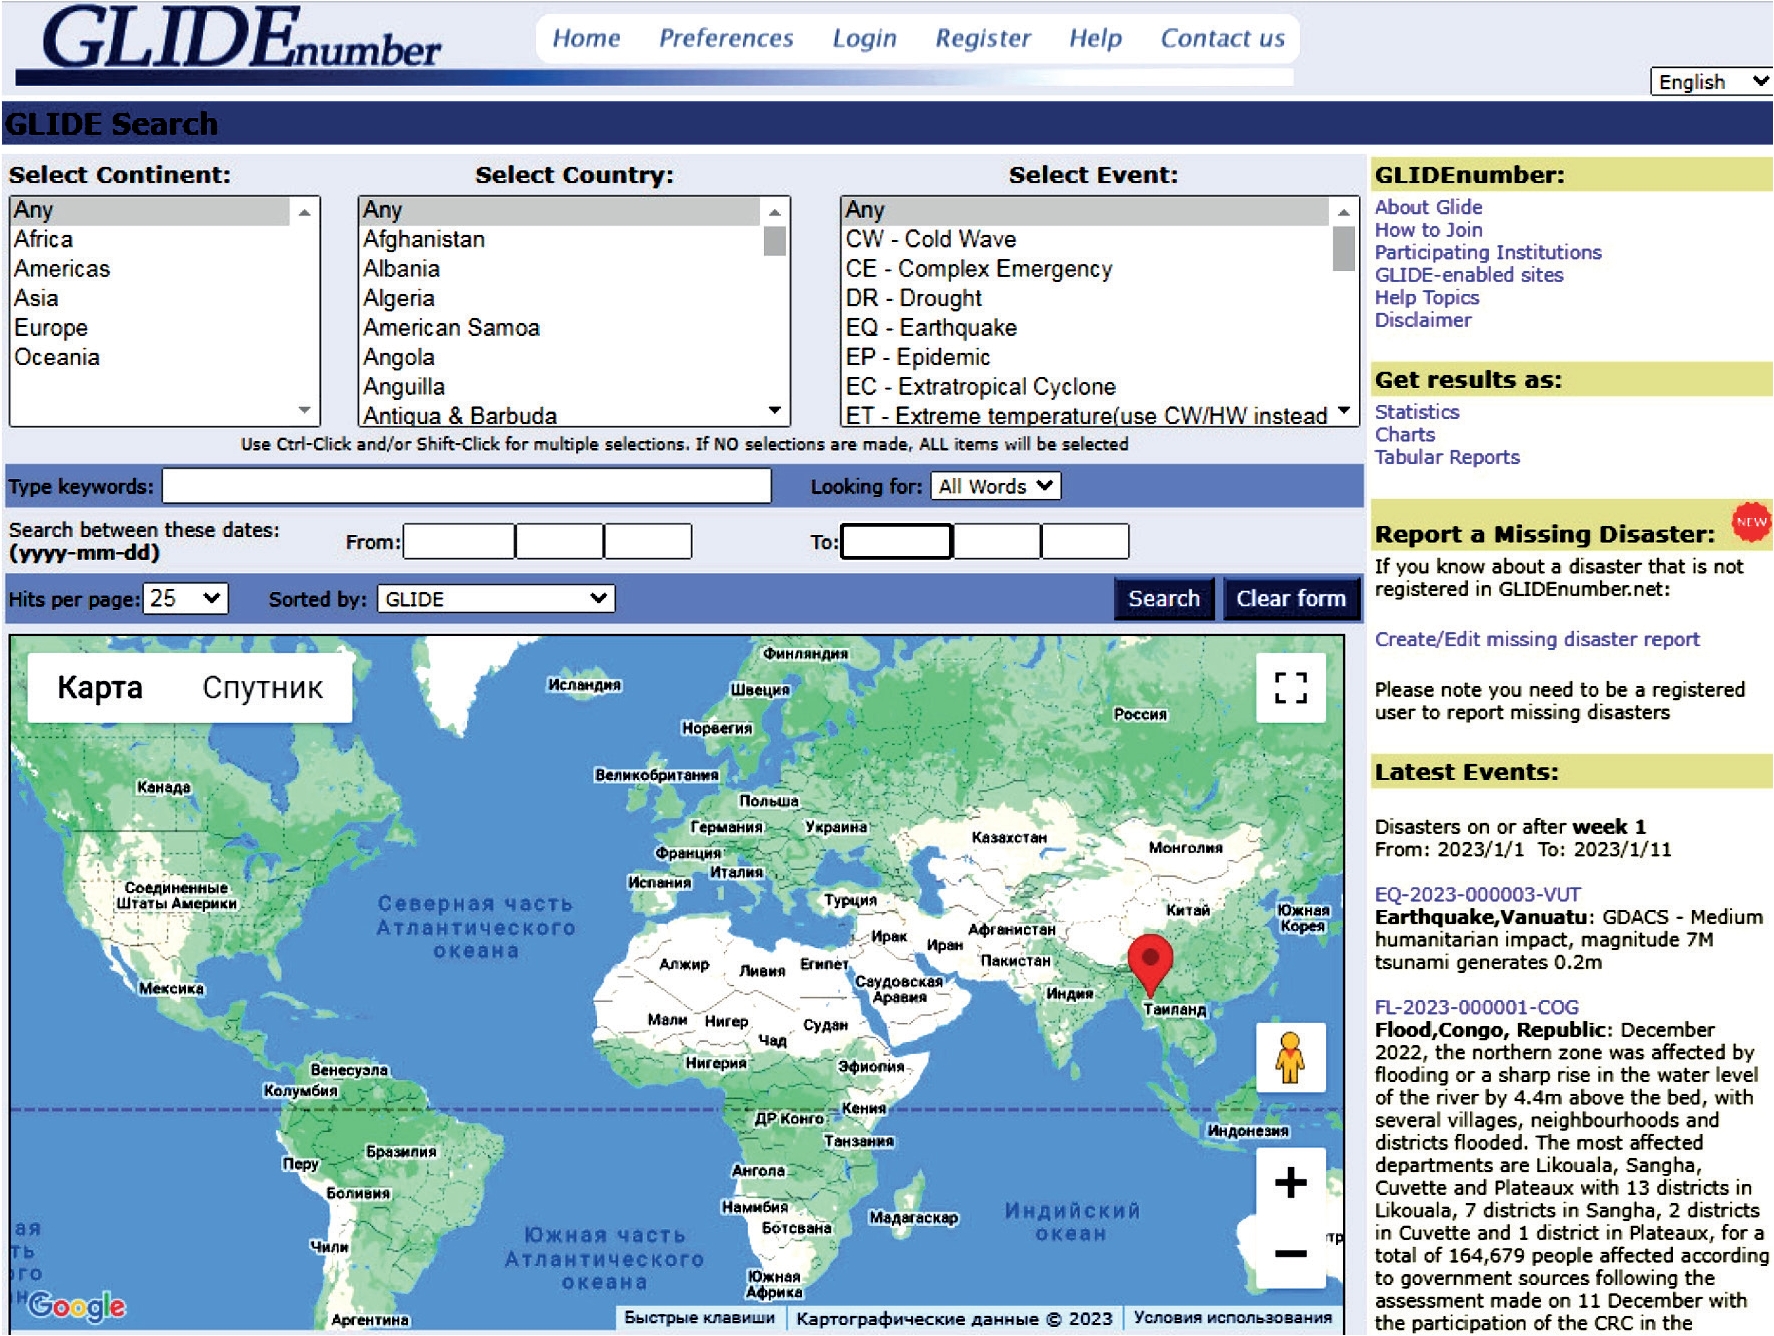The image size is (1774, 1336).
Task: Go to the Register page
Action: pos(982,39)
